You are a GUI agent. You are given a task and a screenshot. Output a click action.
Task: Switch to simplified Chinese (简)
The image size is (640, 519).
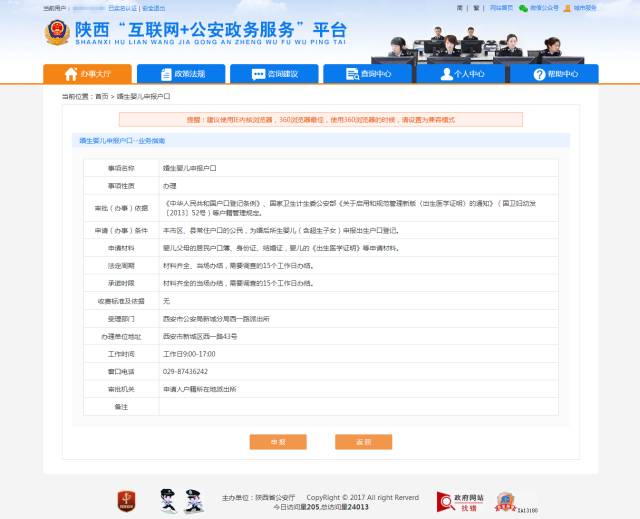click(460, 8)
